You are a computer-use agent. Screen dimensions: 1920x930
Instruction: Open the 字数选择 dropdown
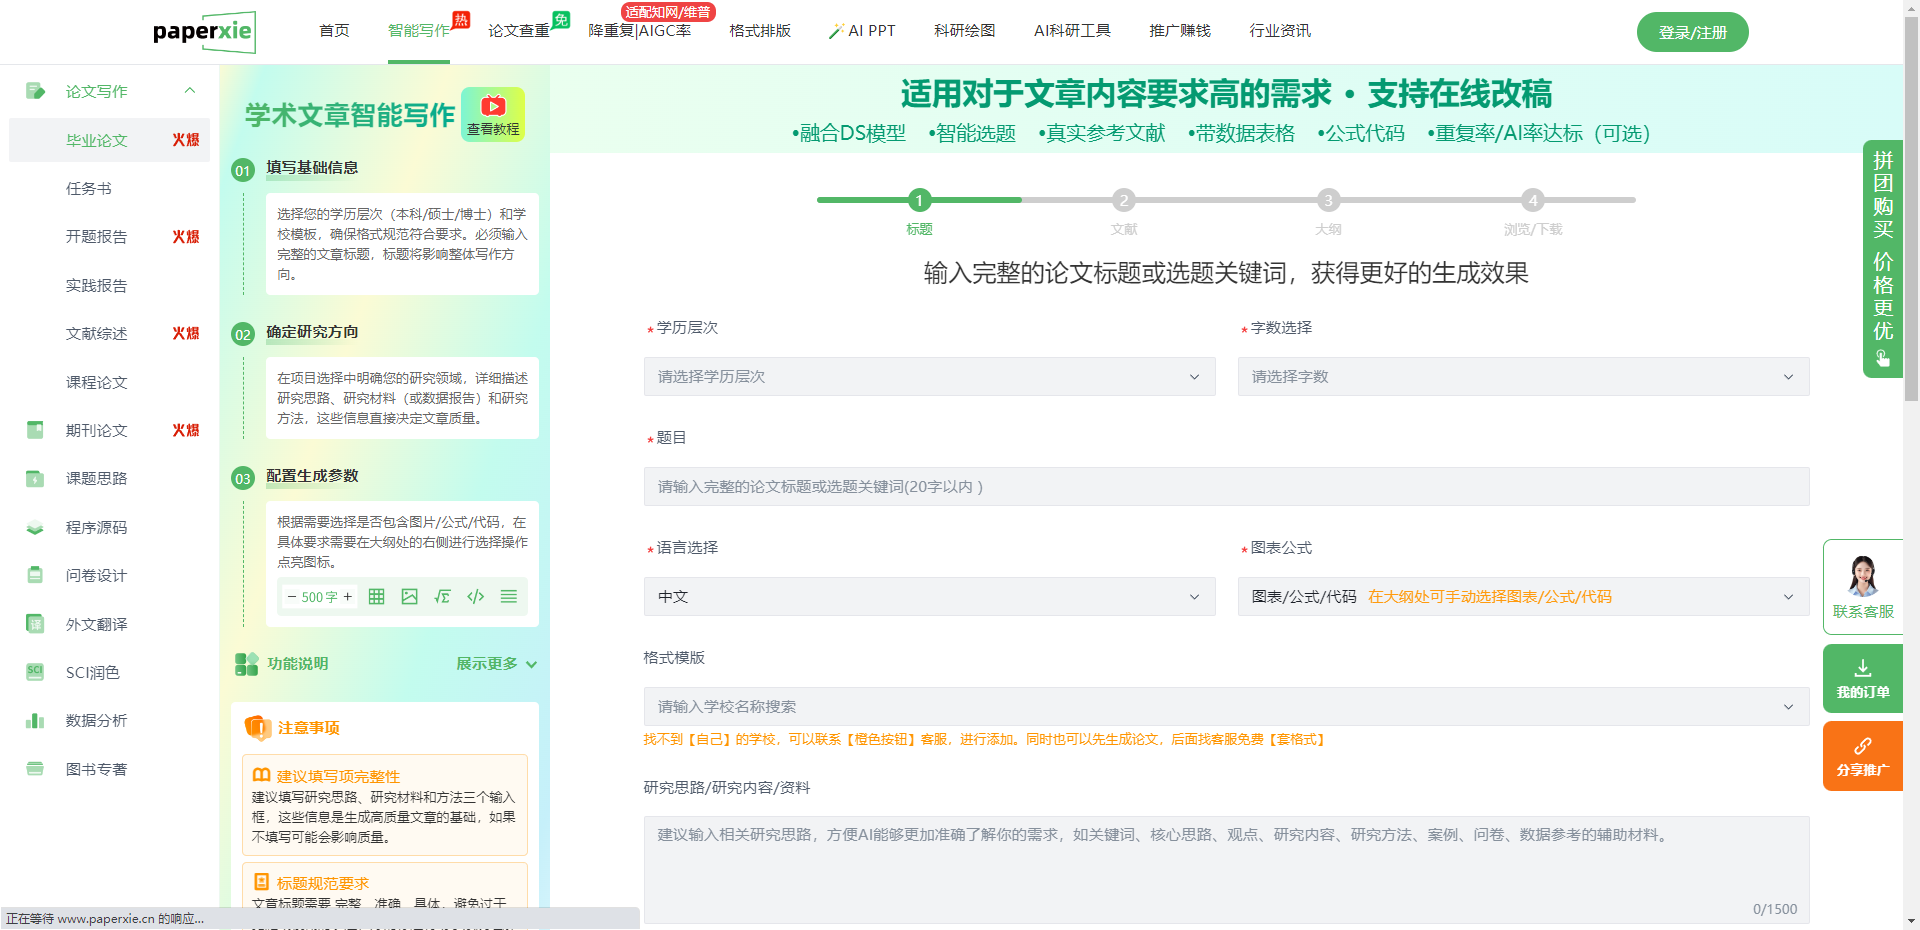(1522, 377)
